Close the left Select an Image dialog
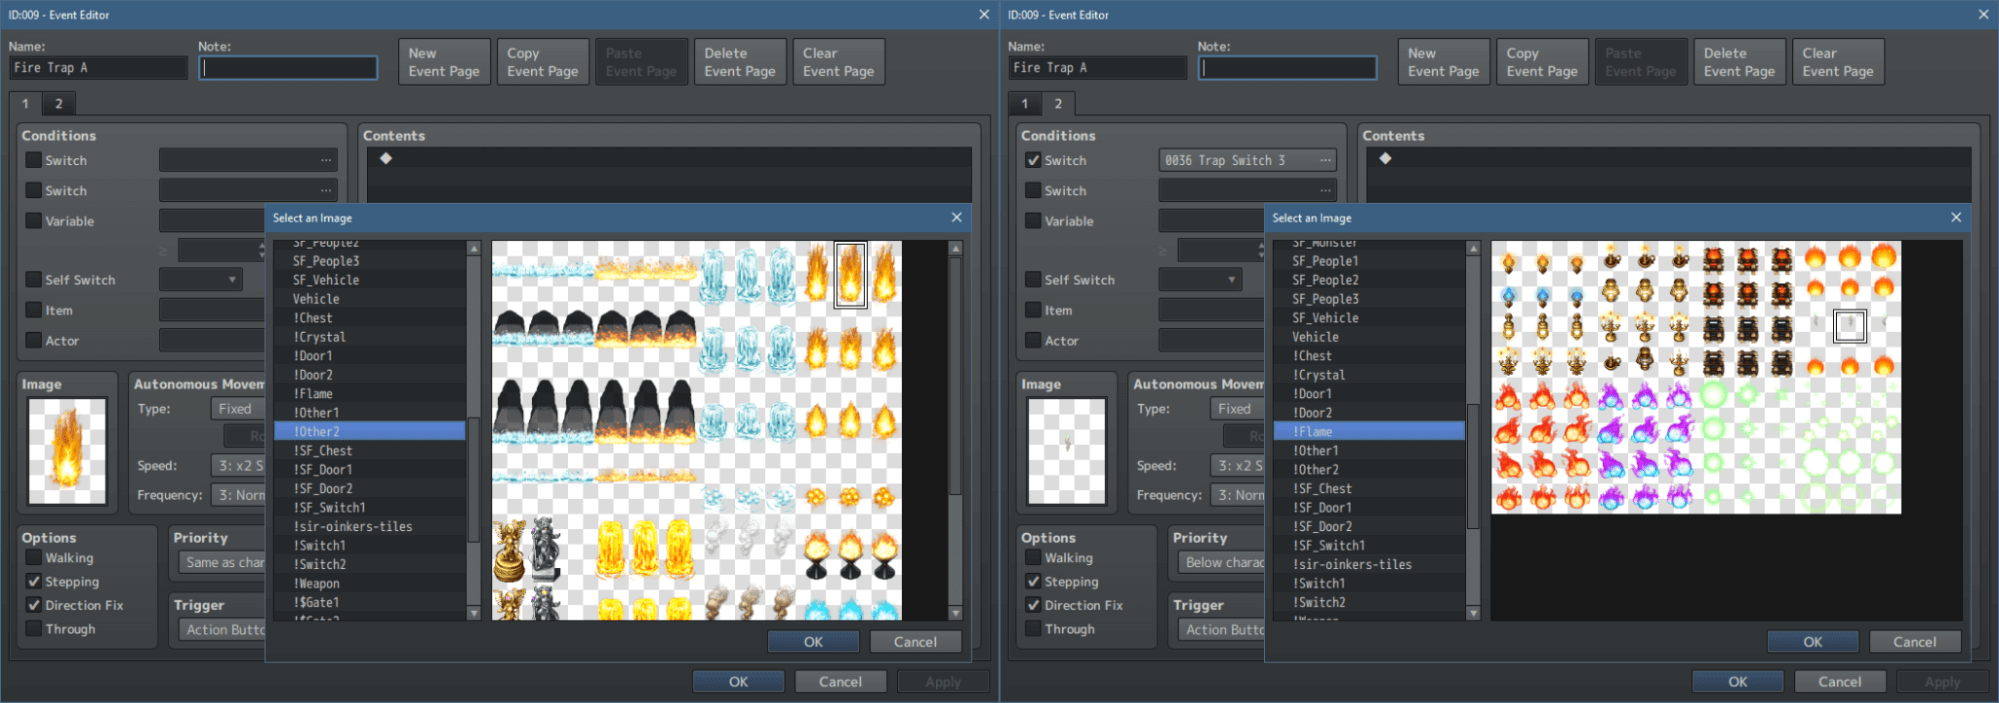Viewport: 1999px width, 703px height. (957, 217)
